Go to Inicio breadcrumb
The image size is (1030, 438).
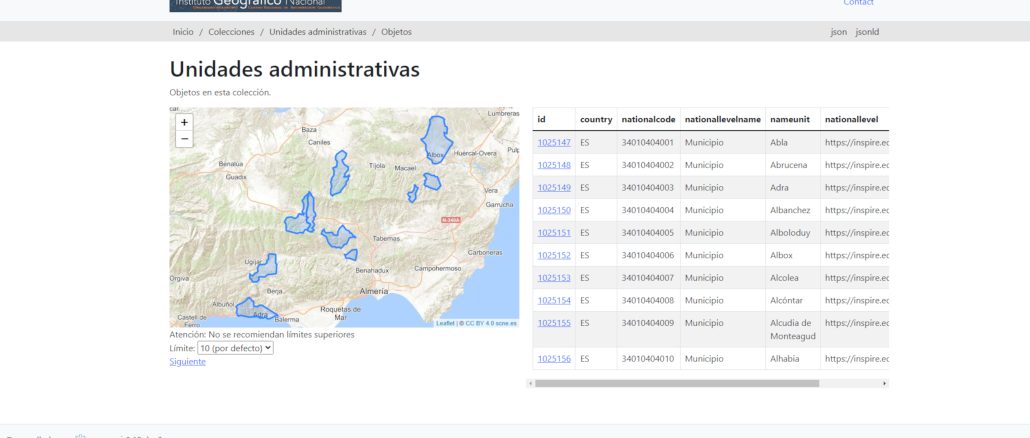pyautogui.click(x=183, y=32)
